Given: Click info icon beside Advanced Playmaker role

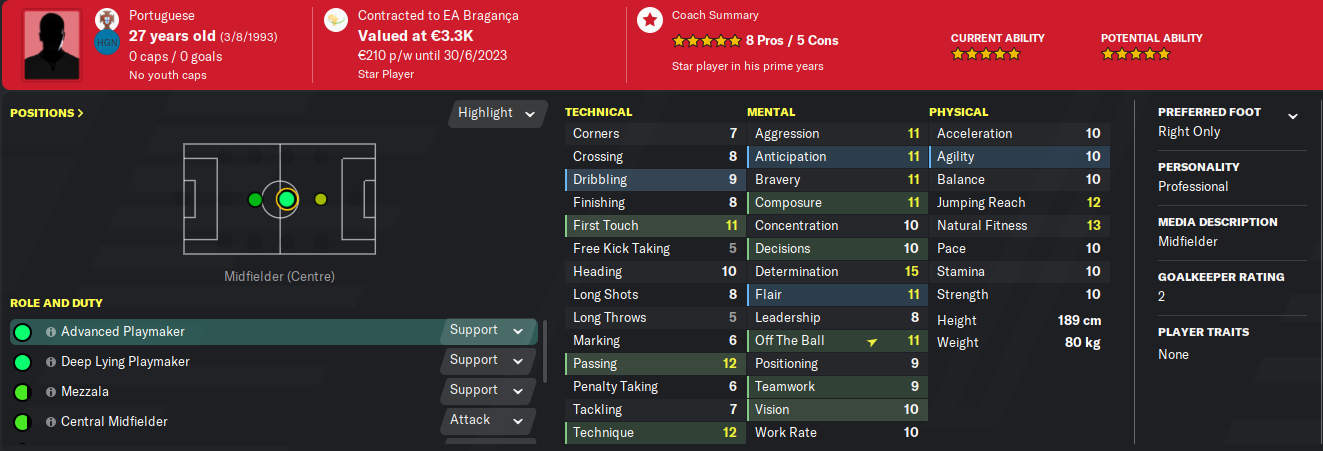Looking at the screenshot, I should 51,332.
